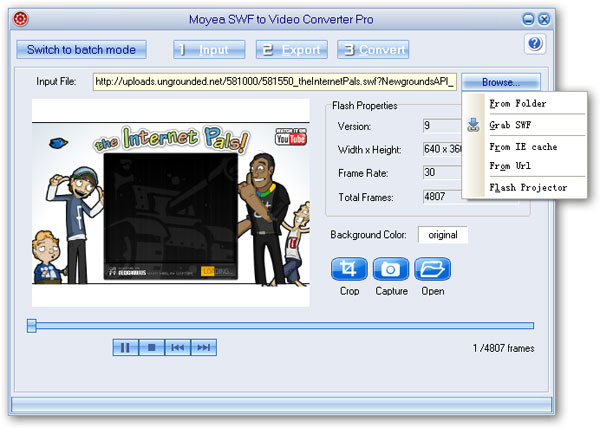
Task: Click the Total Frames value 4807
Action: click(x=442, y=197)
